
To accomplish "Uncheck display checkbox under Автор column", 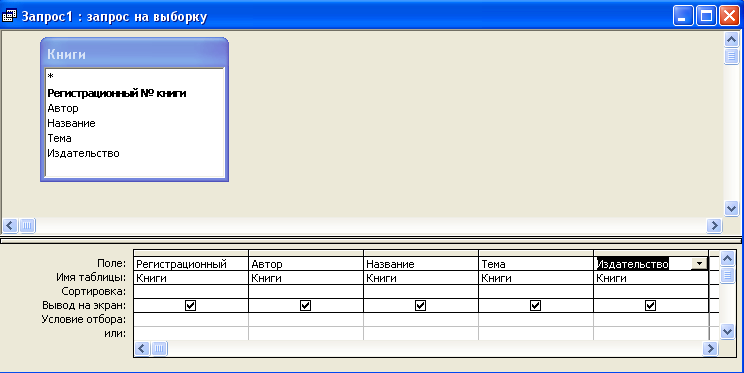I will (306, 306).
